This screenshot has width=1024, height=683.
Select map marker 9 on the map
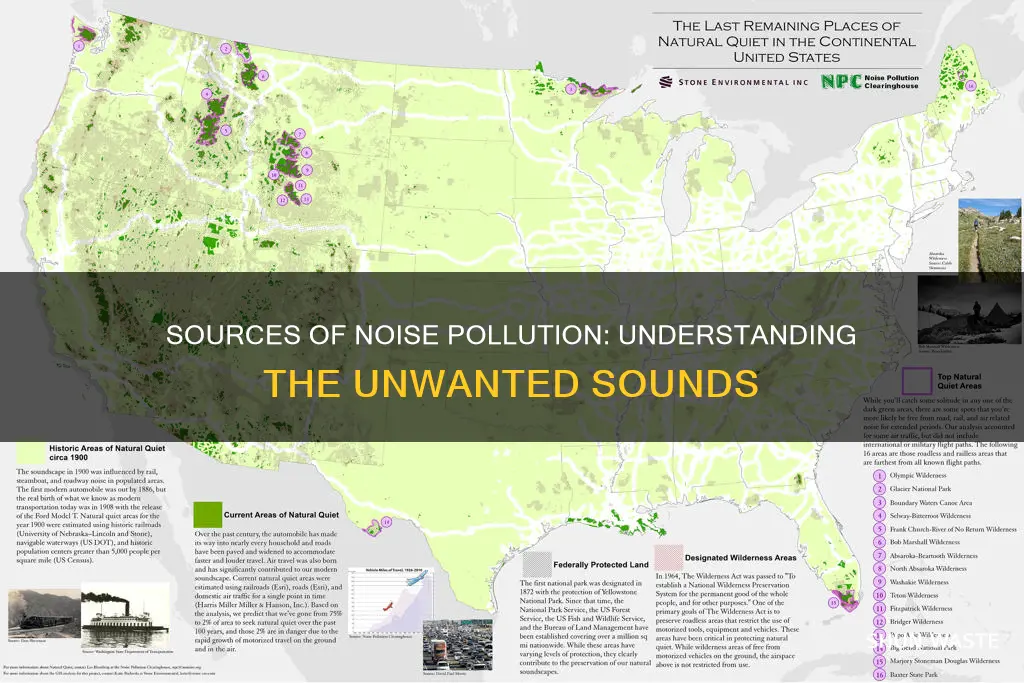coord(306,170)
